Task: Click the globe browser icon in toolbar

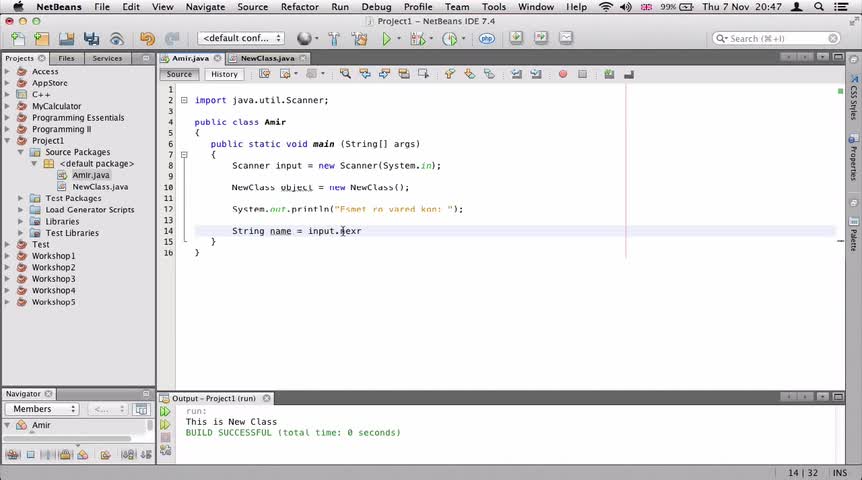Action: point(304,38)
